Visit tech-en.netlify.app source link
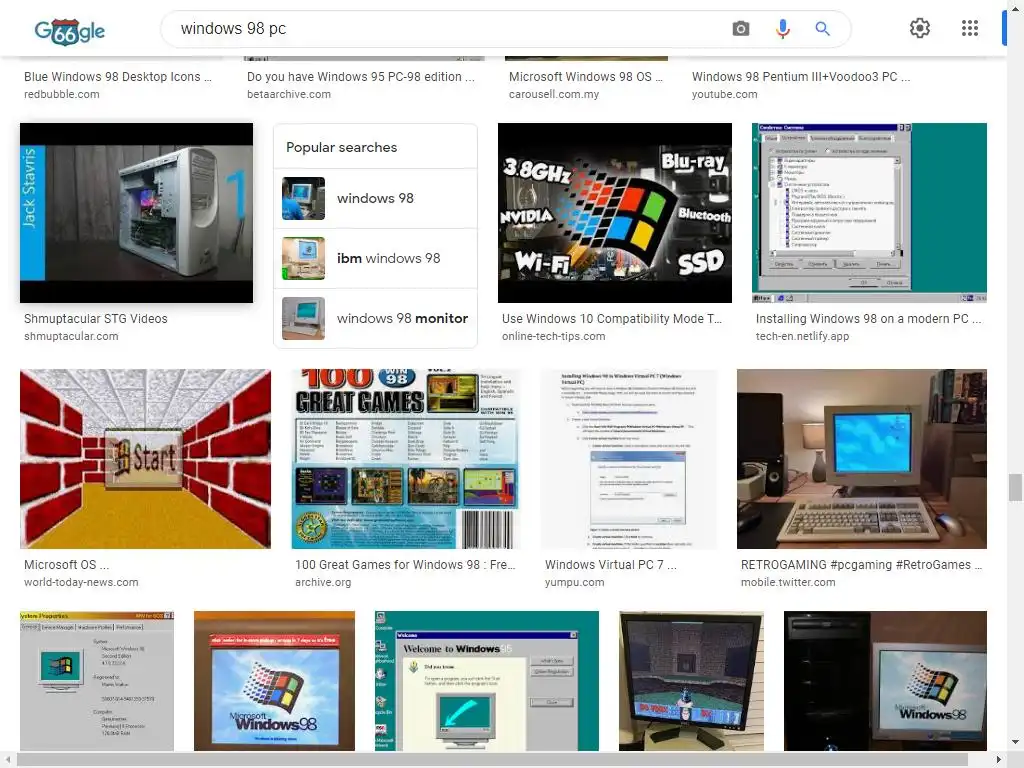This screenshot has width=1024, height=768. point(802,336)
